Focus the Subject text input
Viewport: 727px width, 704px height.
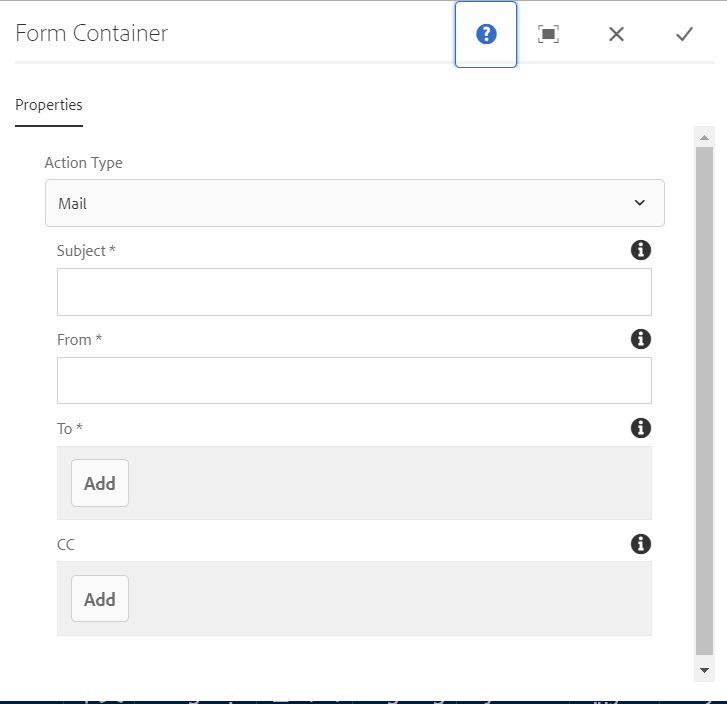click(x=354, y=292)
